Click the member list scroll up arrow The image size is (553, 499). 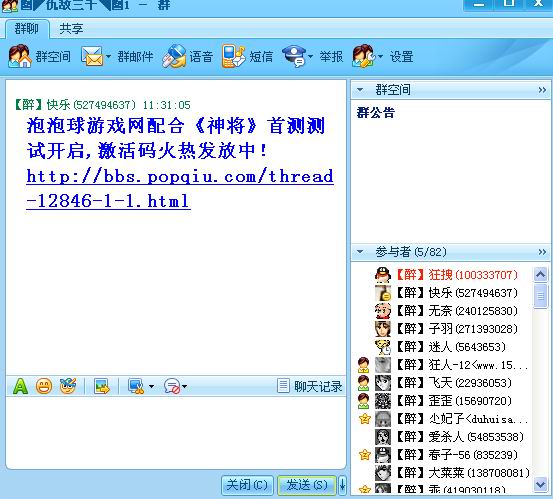541,274
